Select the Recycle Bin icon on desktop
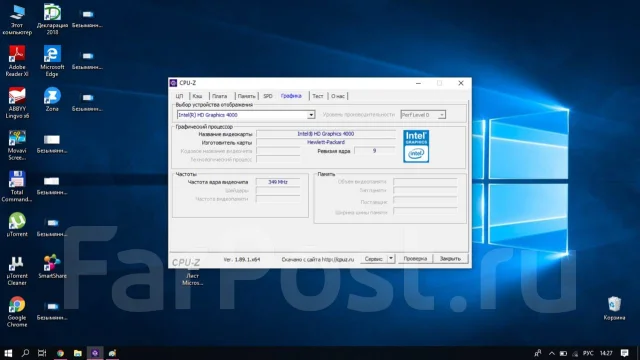This screenshot has width=640, height=360. [x=614, y=309]
